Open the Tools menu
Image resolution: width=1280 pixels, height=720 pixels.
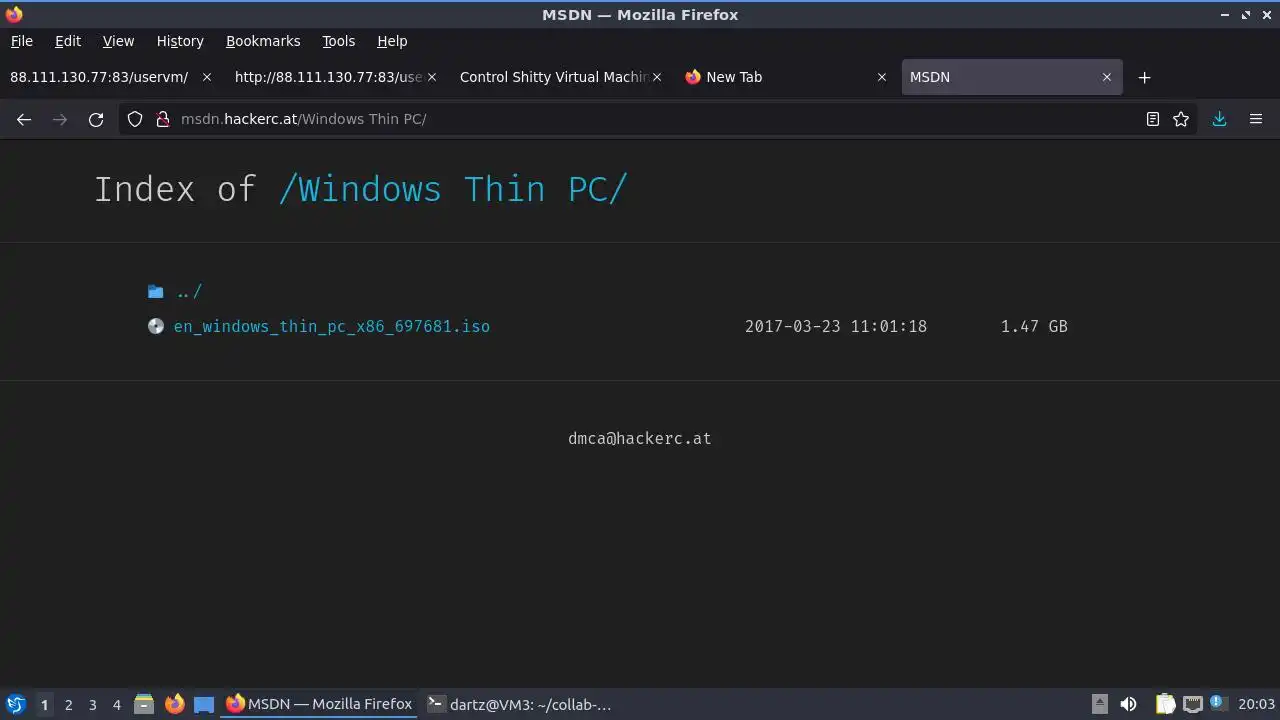[x=338, y=41]
